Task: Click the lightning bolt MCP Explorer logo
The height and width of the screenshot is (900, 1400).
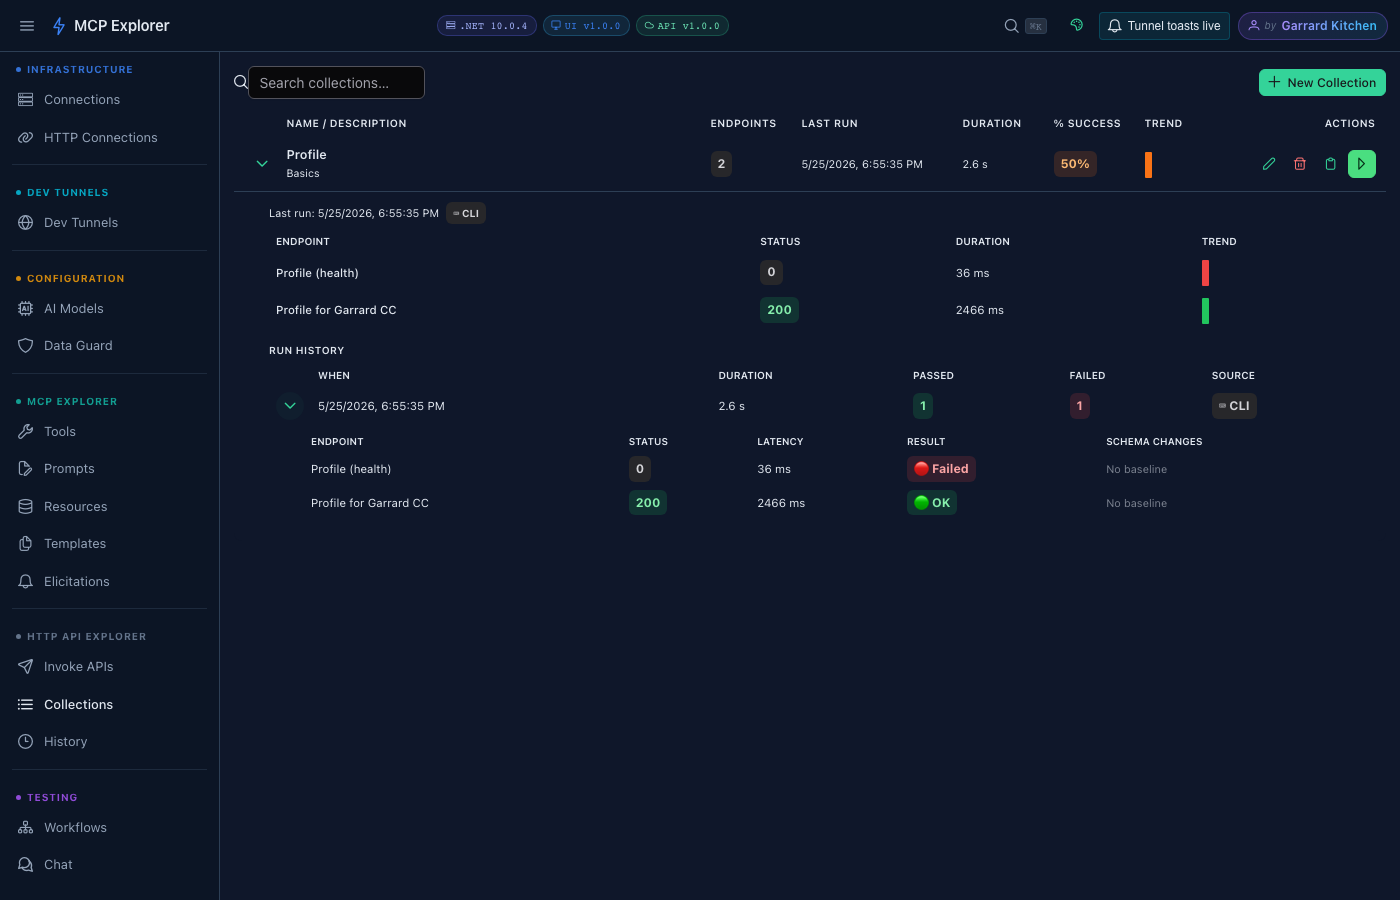Action: tap(59, 26)
